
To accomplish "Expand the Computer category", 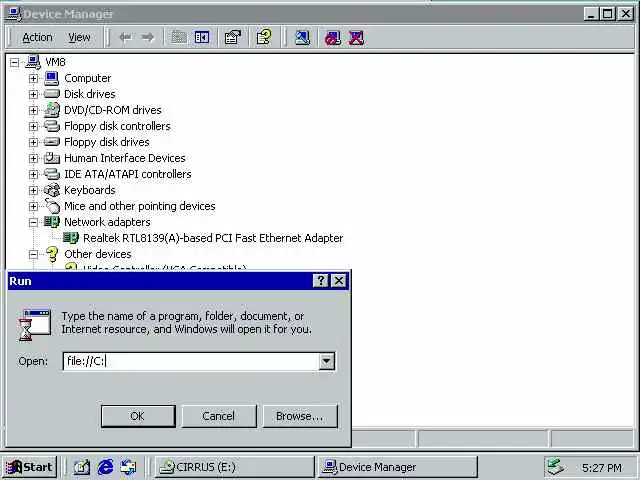I will click(33, 78).
